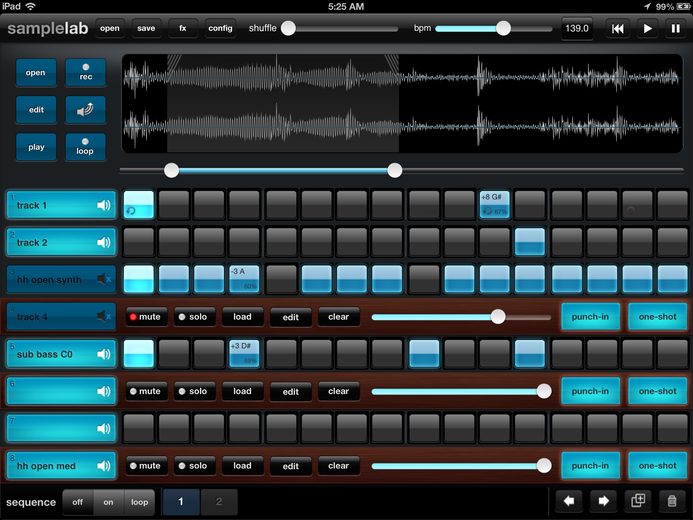The width and height of the screenshot is (693, 520).
Task: Start playback with the top play icon
Action: coord(647,29)
